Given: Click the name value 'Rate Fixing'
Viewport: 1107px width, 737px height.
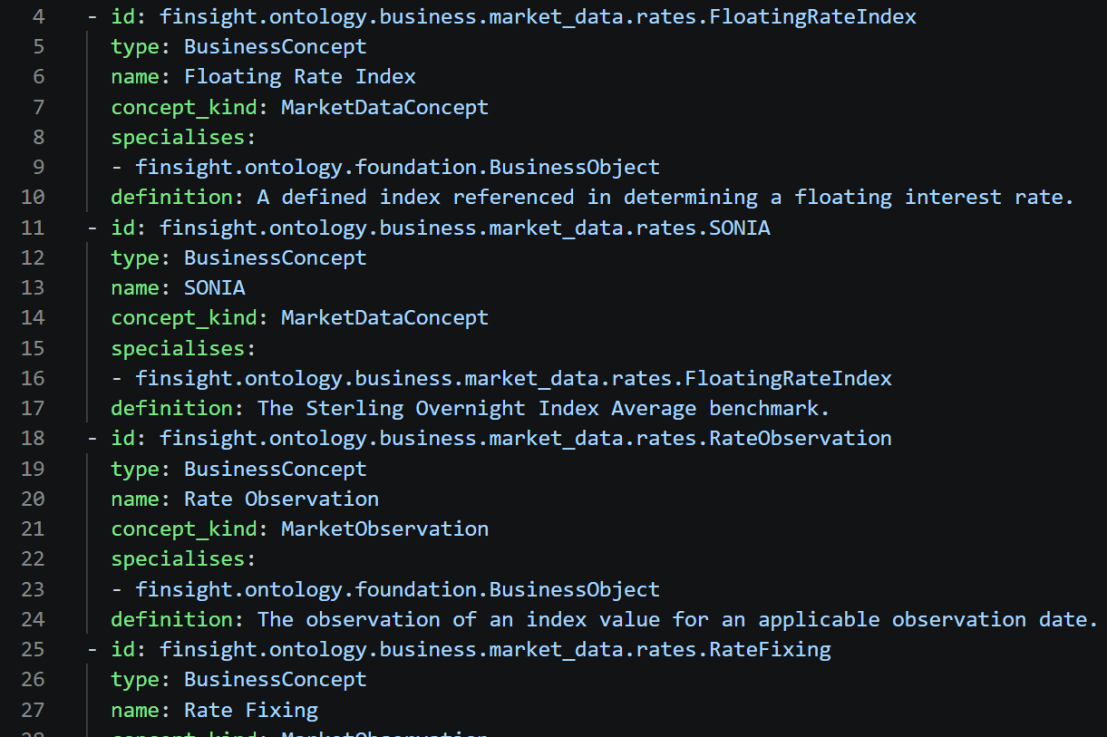Looking at the screenshot, I should [251, 709].
